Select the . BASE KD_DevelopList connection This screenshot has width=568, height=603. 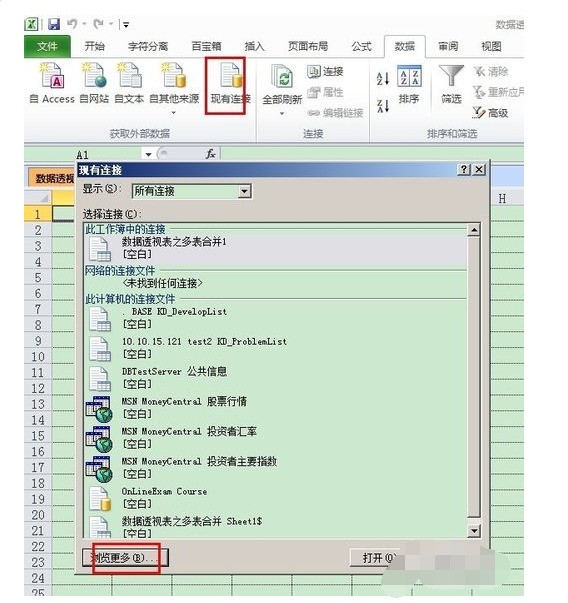pos(275,318)
